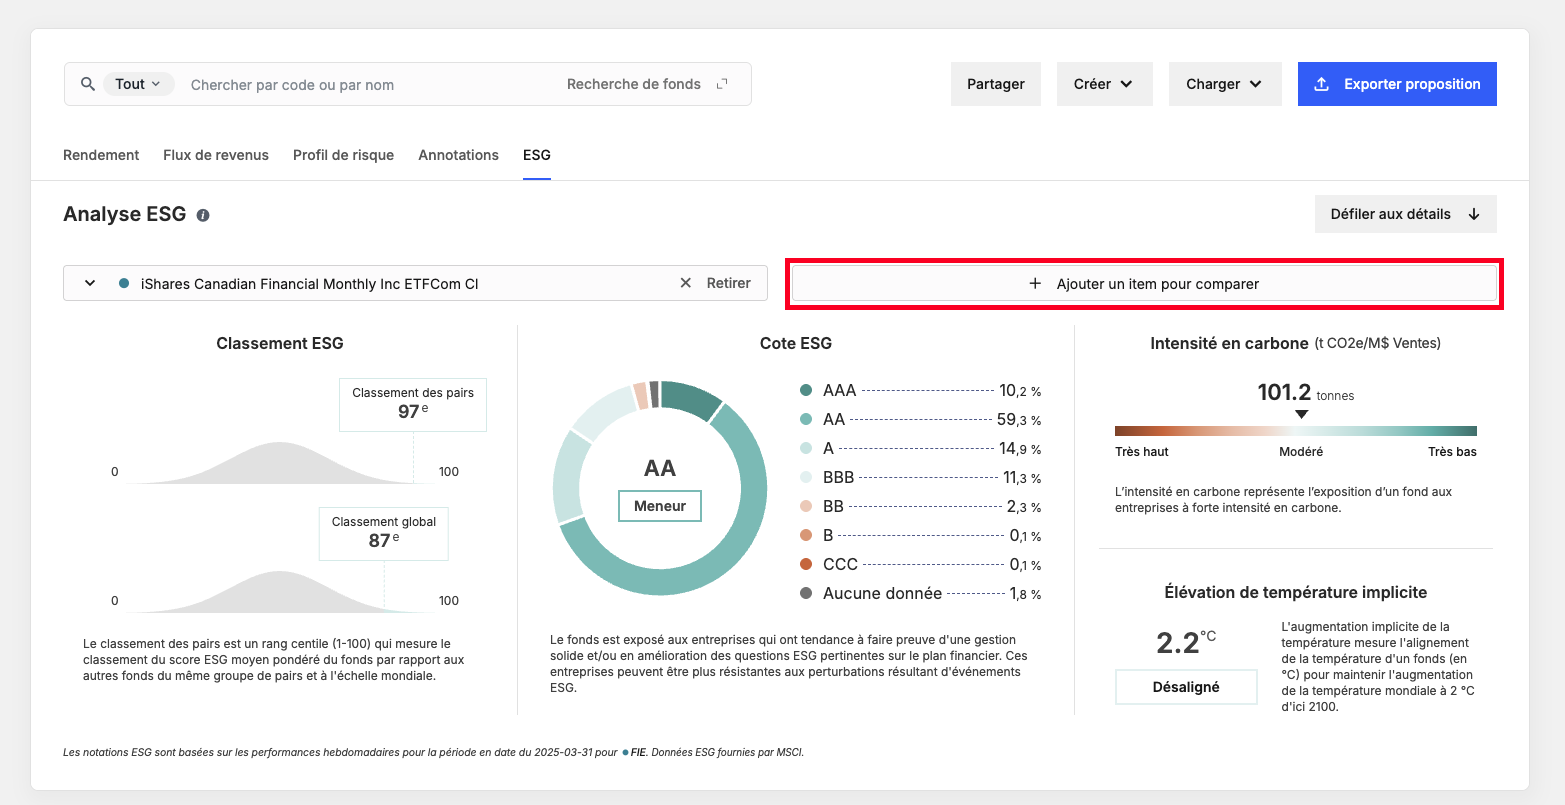The image size is (1565, 805).
Task: Click the Classement des pairs 97e box
Action: pos(413,404)
